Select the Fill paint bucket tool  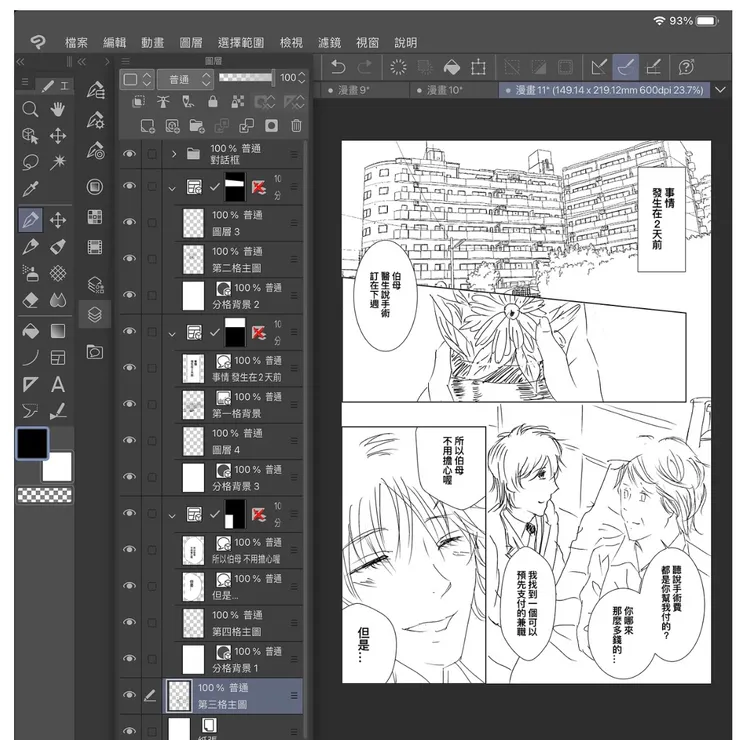30,331
